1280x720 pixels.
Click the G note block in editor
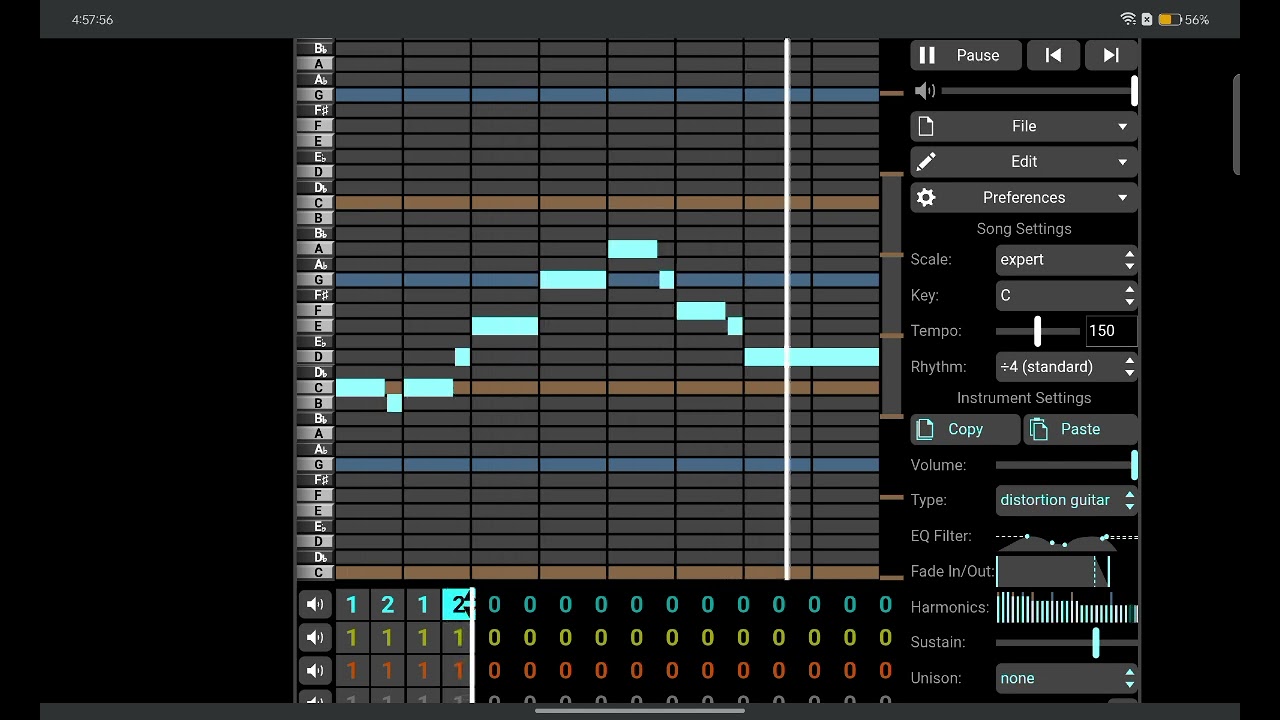(x=573, y=280)
